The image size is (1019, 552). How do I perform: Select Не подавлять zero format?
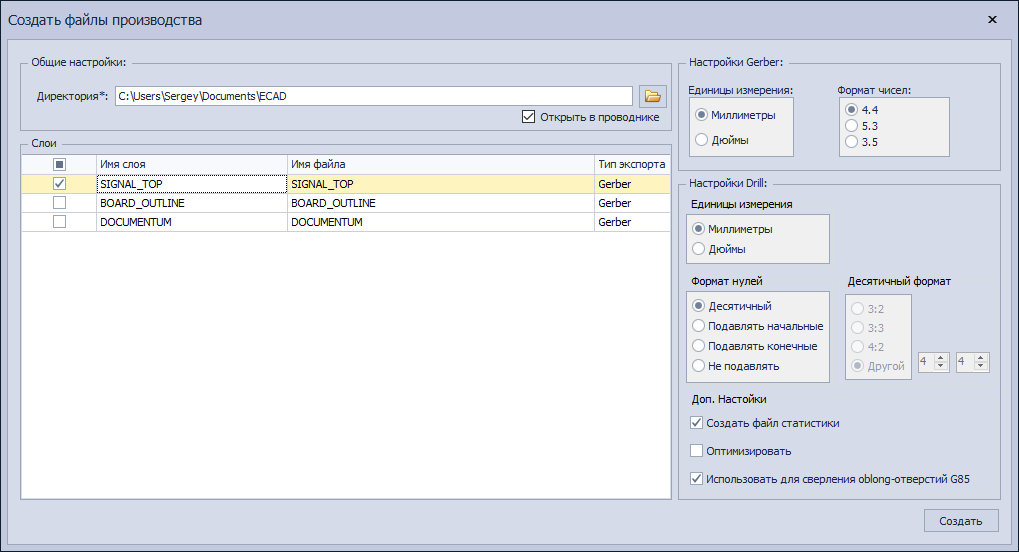[x=699, y=366]
